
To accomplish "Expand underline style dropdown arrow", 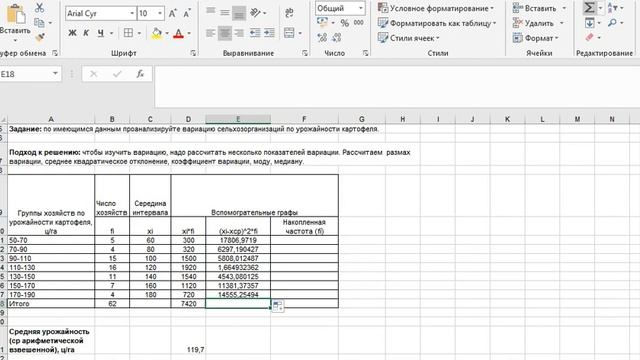I will tap(111, 33).
